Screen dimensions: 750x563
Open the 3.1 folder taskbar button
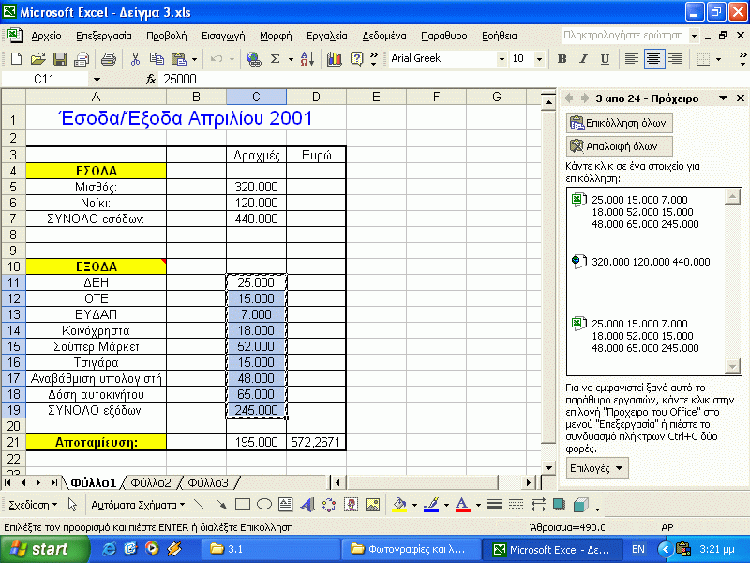pos(270,549)
